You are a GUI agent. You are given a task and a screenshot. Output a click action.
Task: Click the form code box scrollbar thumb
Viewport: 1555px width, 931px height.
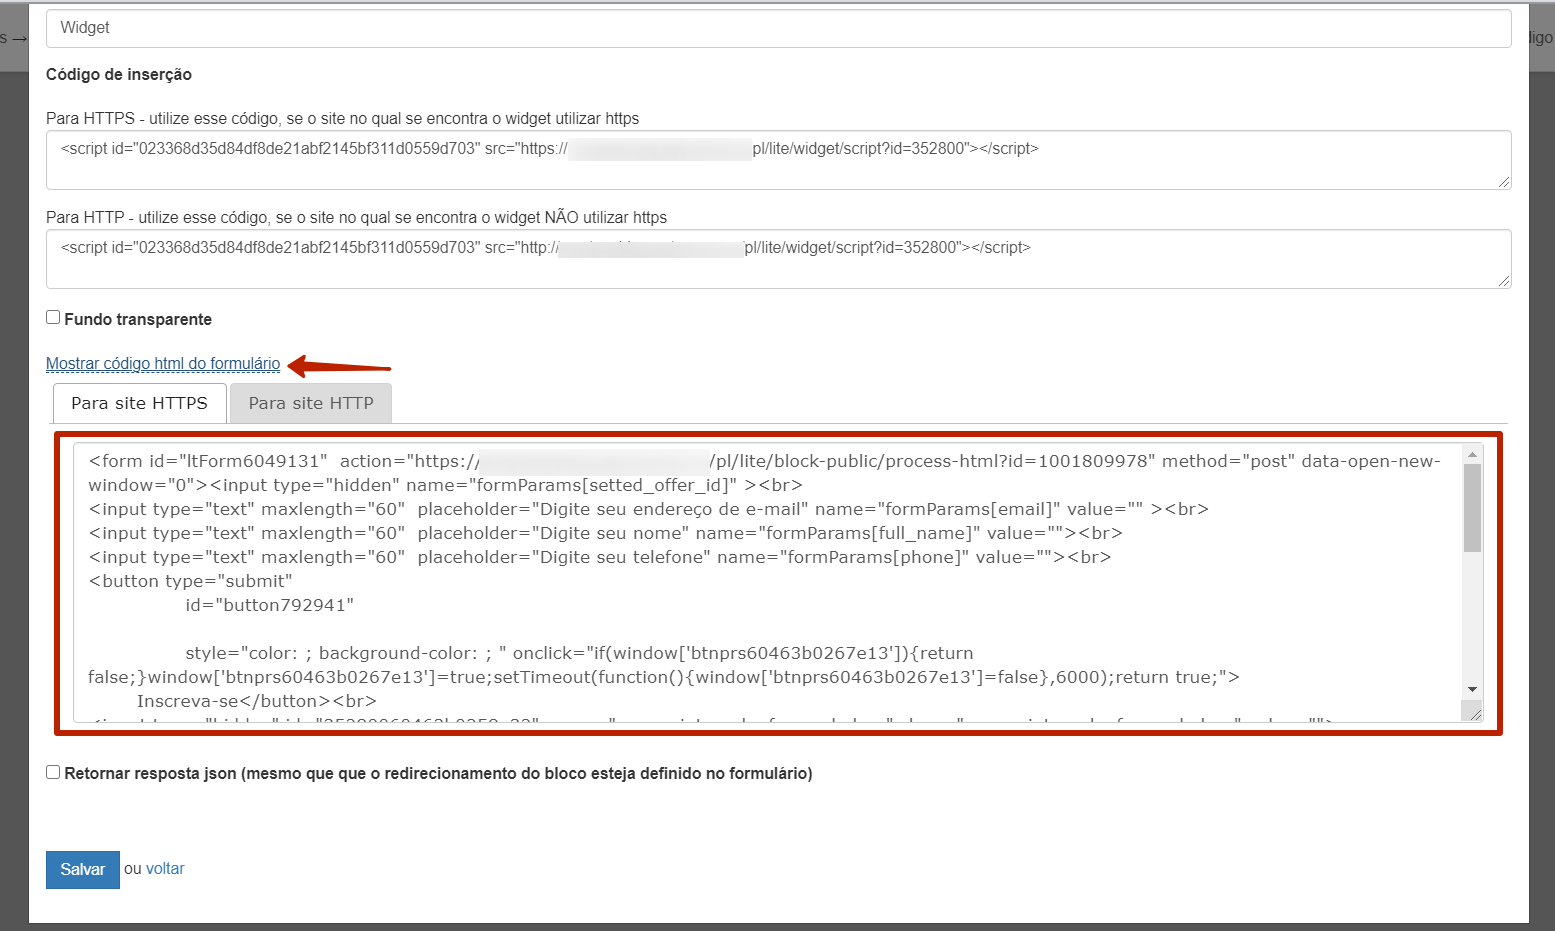[1472, 508]
